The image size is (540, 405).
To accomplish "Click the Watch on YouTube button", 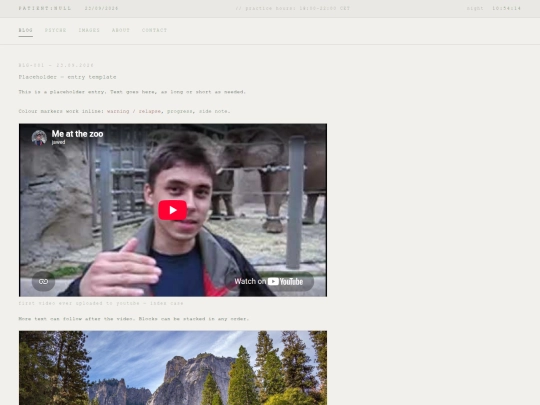I will pyautogui.click(x=269, y=281).
